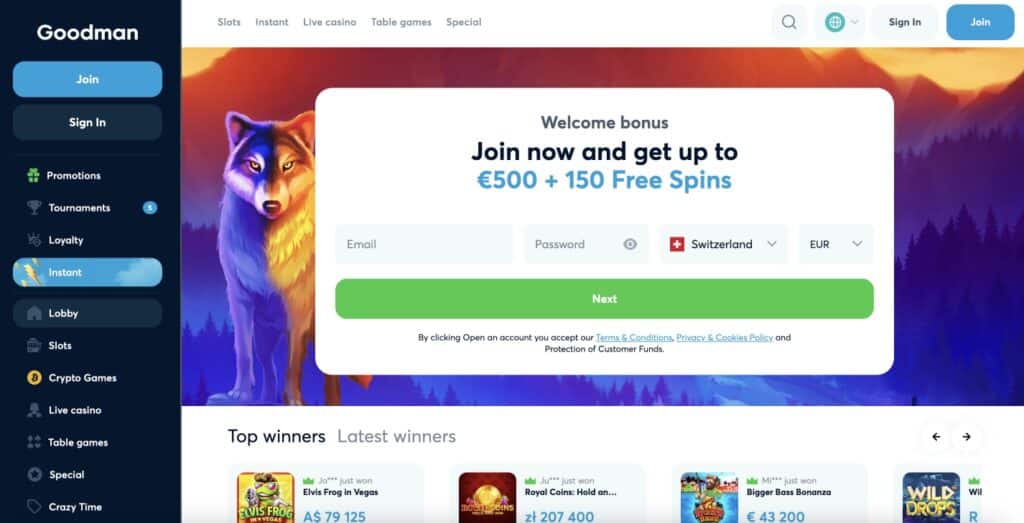Screen dimensions: 1024x523
Task: Expand the globe language selector
Action: (840, 22)
